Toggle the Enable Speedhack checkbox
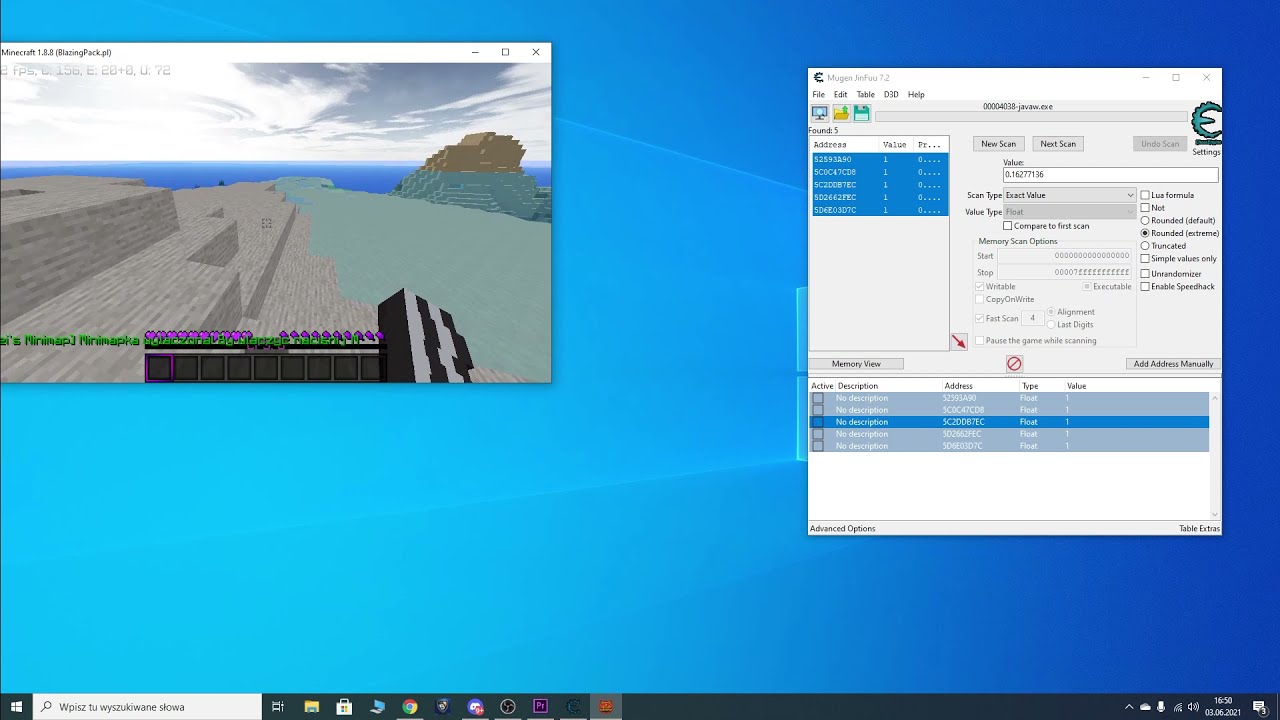This screenshot has width=1280, height=720. click(1145, 287)
